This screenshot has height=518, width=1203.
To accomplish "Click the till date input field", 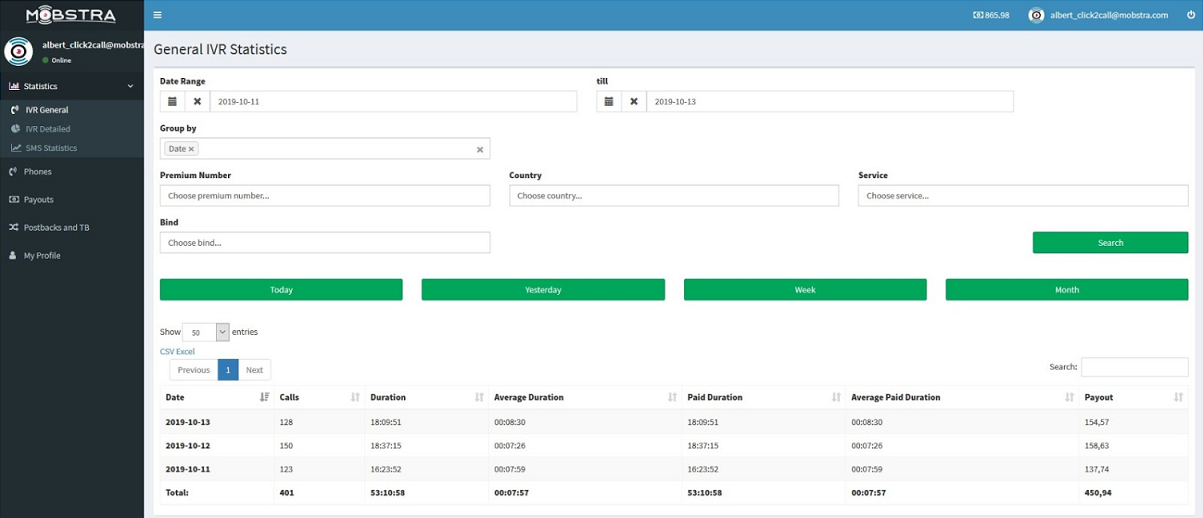I will (830, 101).
